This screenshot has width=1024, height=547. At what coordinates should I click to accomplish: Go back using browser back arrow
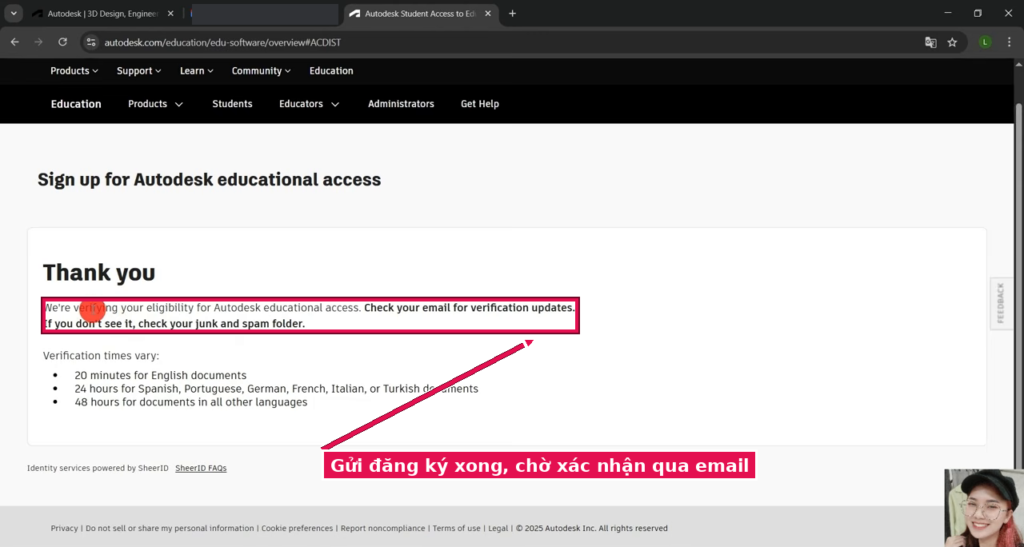(x=14, y=42)
